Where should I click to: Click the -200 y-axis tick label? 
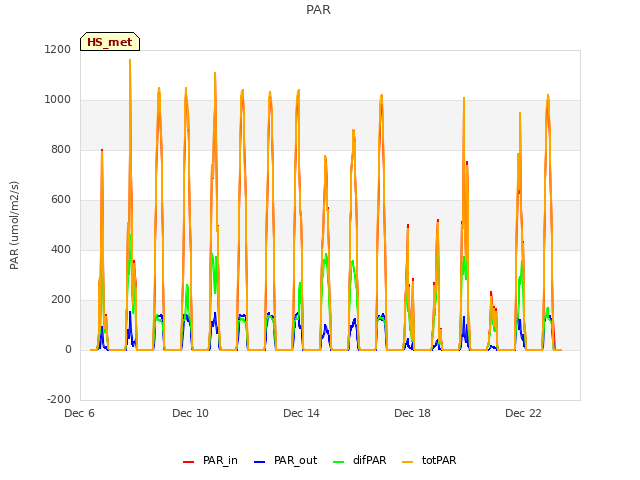(59, 400)
